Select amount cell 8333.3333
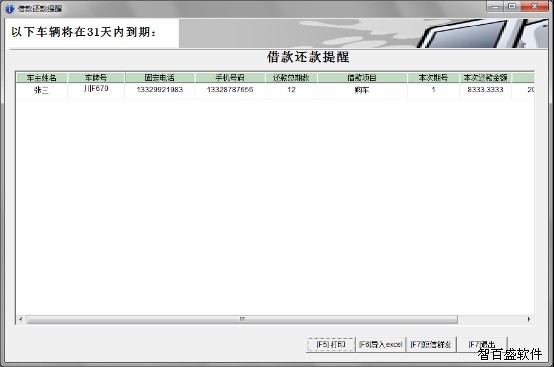 (x=485, y=90)
